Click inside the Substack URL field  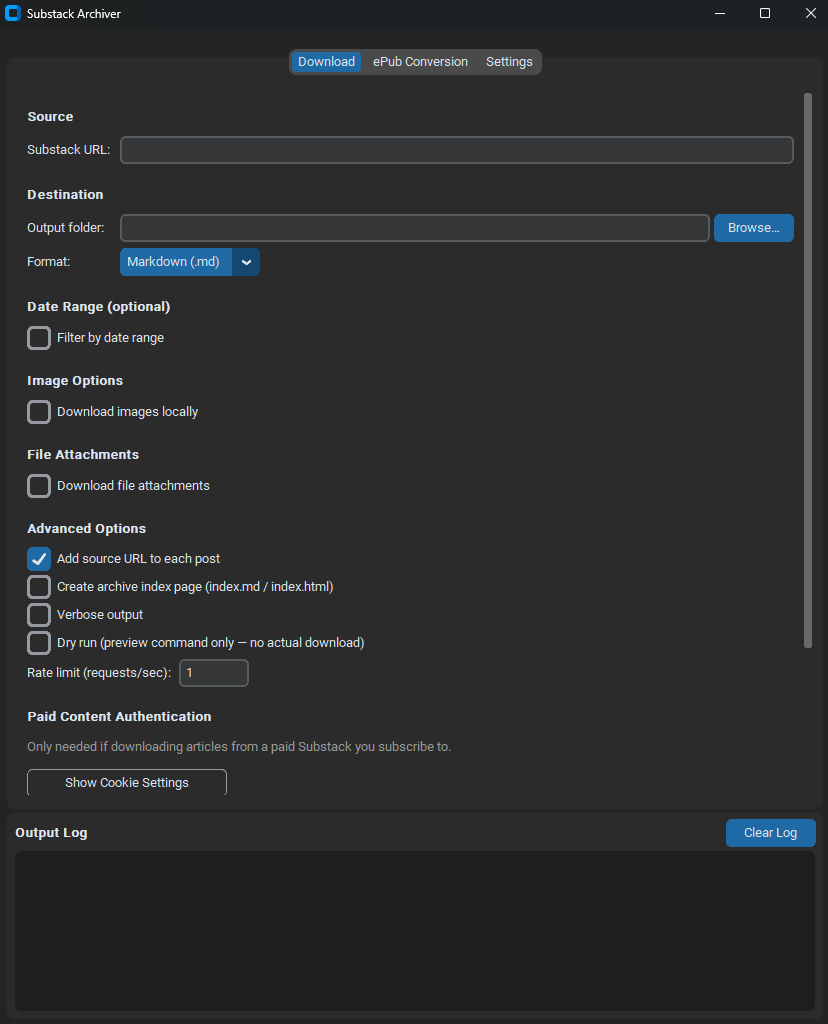456,150
